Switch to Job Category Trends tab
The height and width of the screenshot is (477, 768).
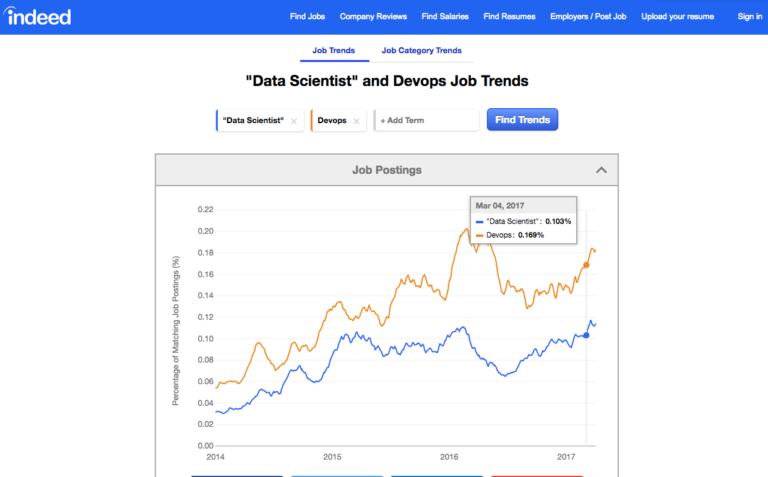(x=421, y=50)
